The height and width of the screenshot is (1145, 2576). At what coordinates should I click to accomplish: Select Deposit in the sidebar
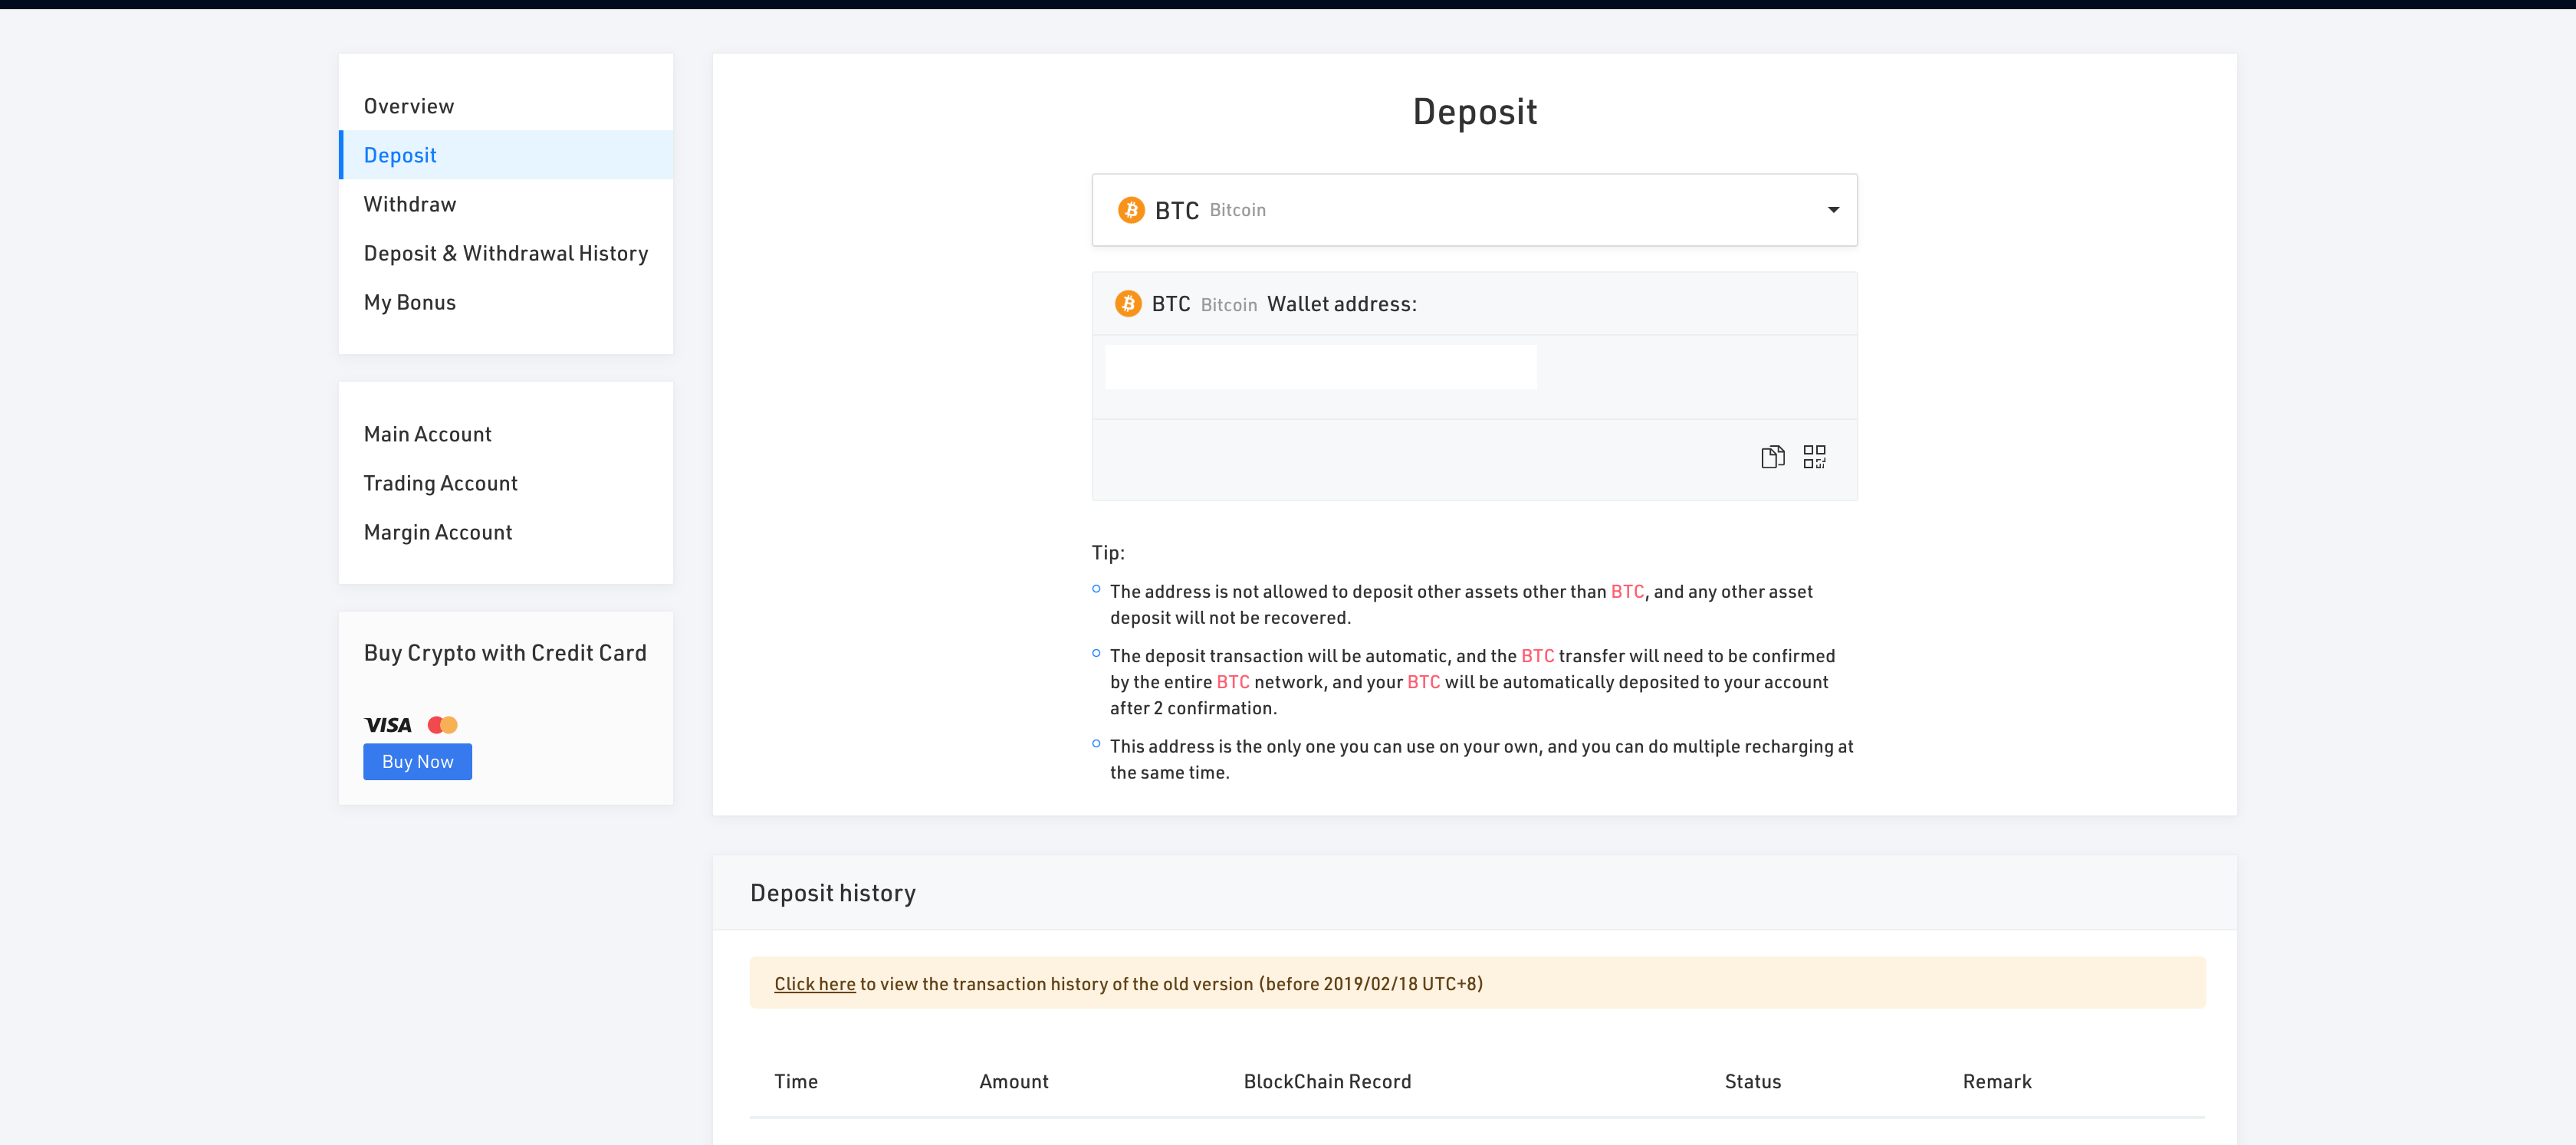click(400, 155)
